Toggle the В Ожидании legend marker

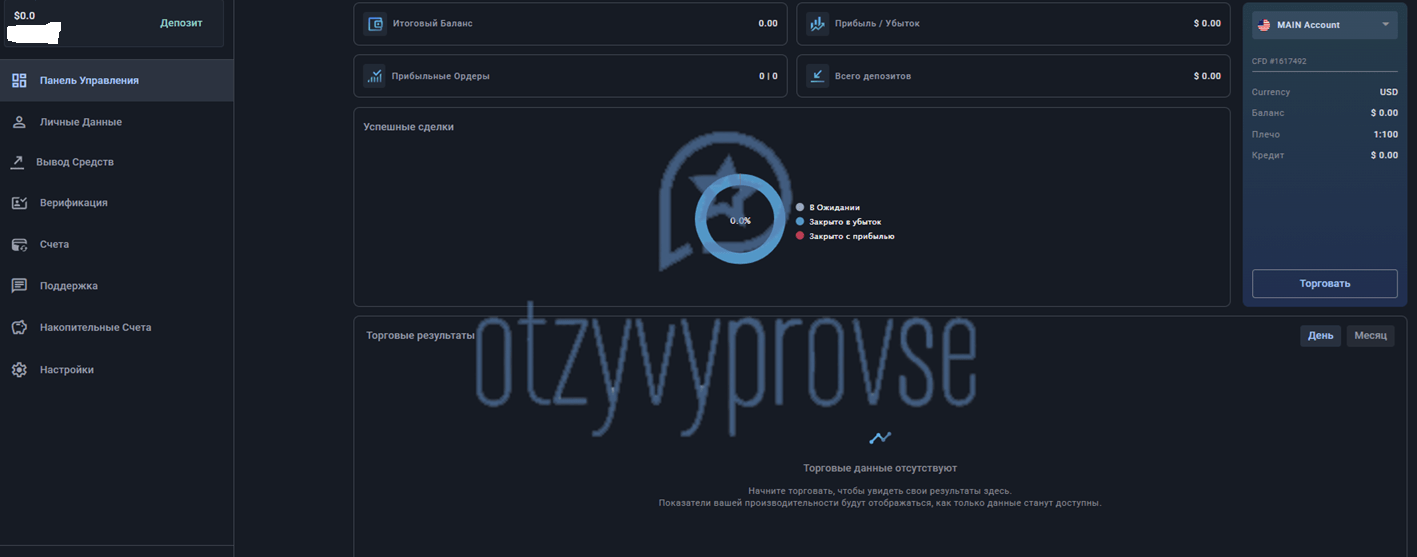click(800, 207)
